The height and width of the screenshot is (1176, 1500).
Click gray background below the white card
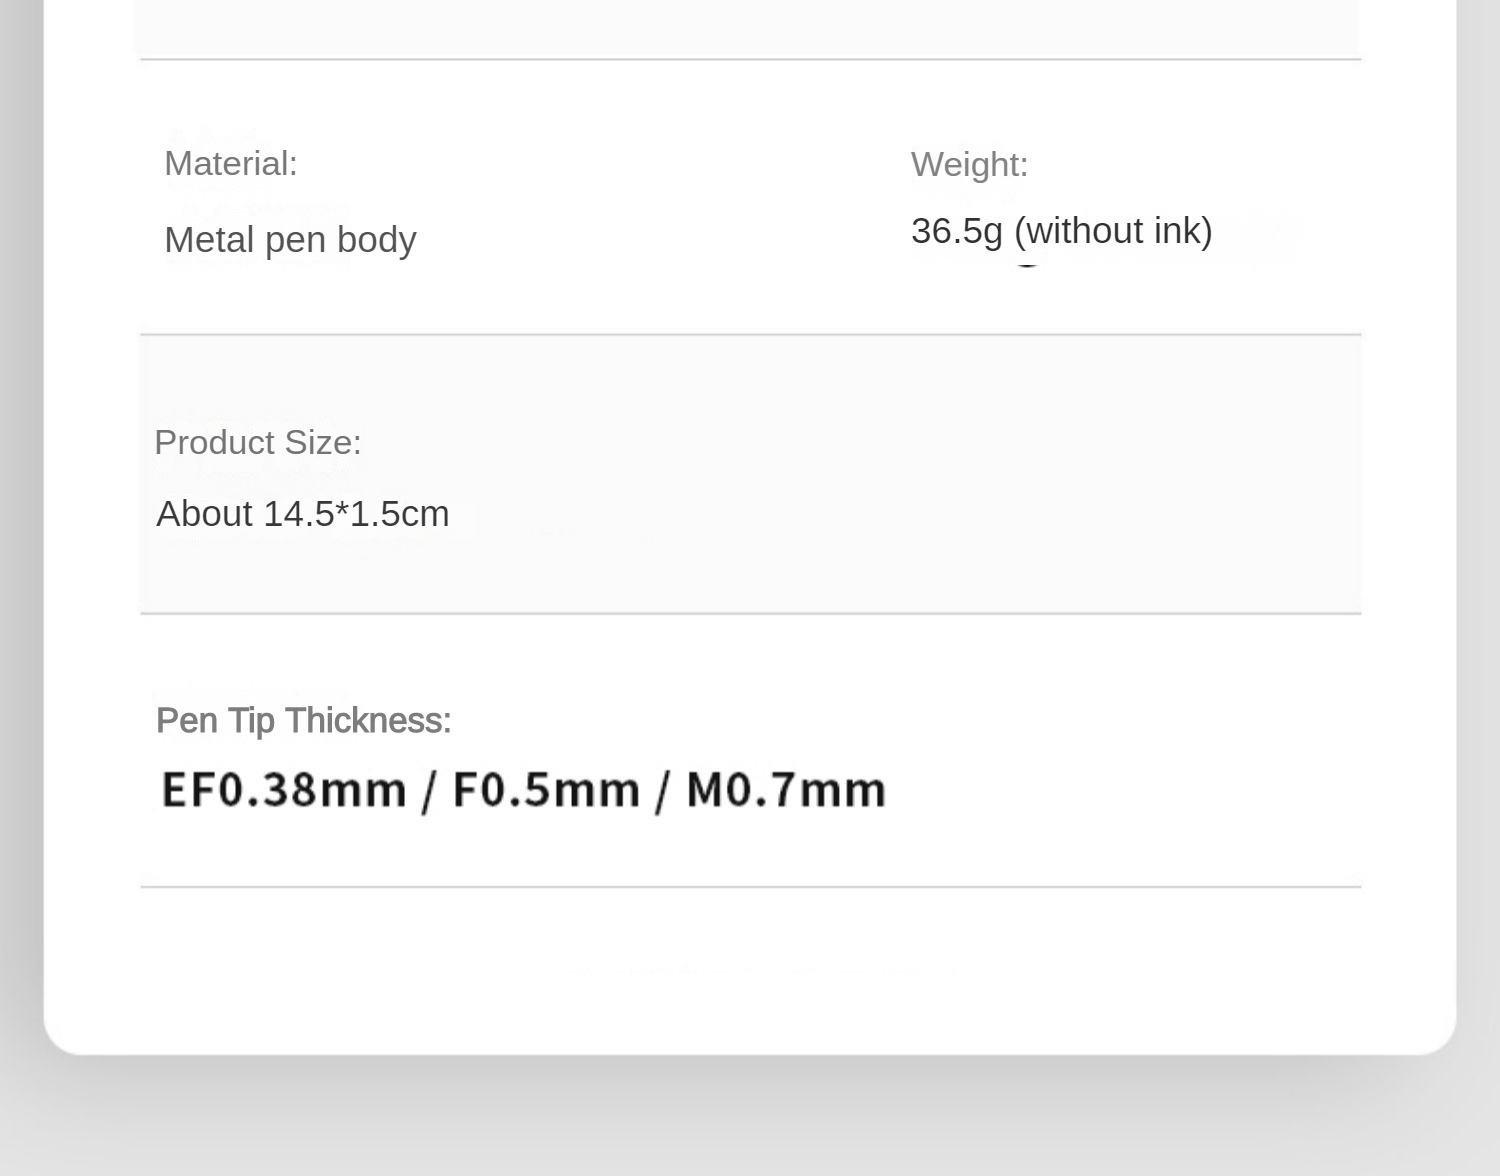[750, 1120]
